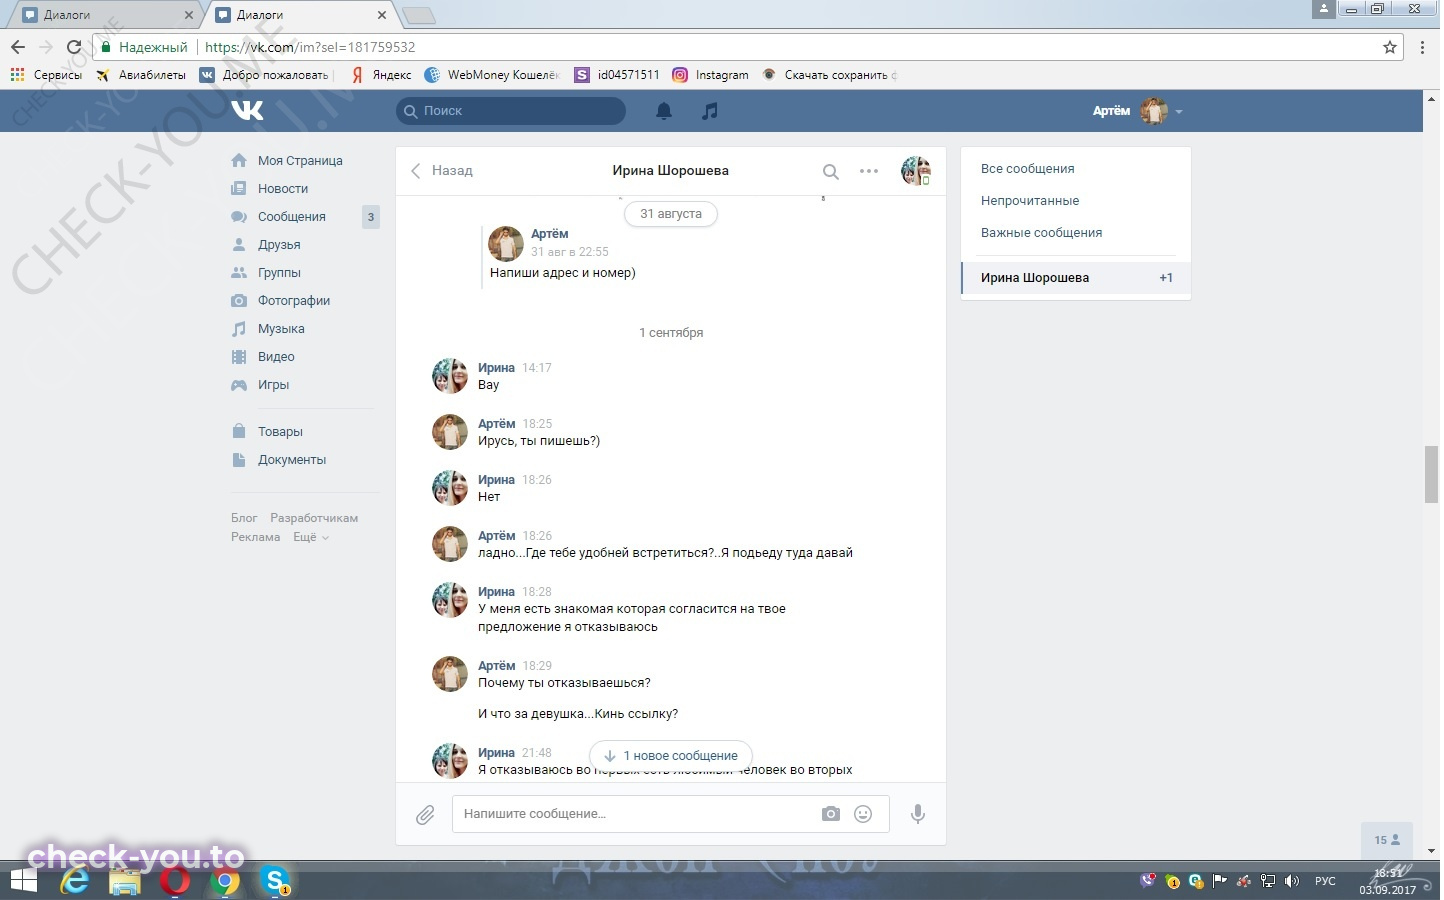Open Ирина Шорошева name in chat header

[x=670, y=171]
